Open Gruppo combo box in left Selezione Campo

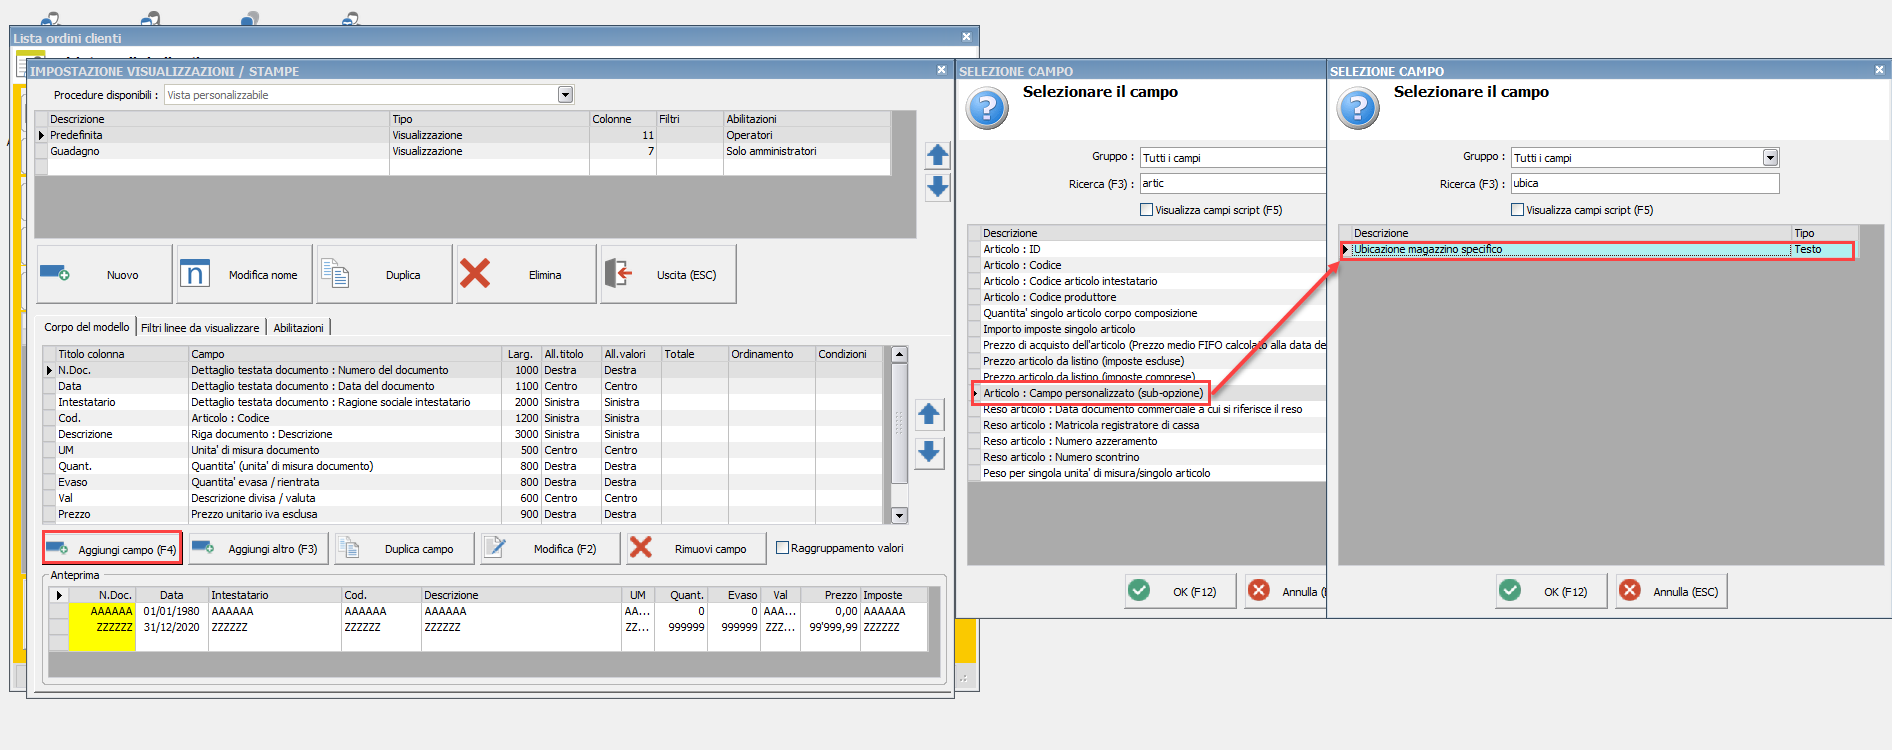coord(1233,158)
